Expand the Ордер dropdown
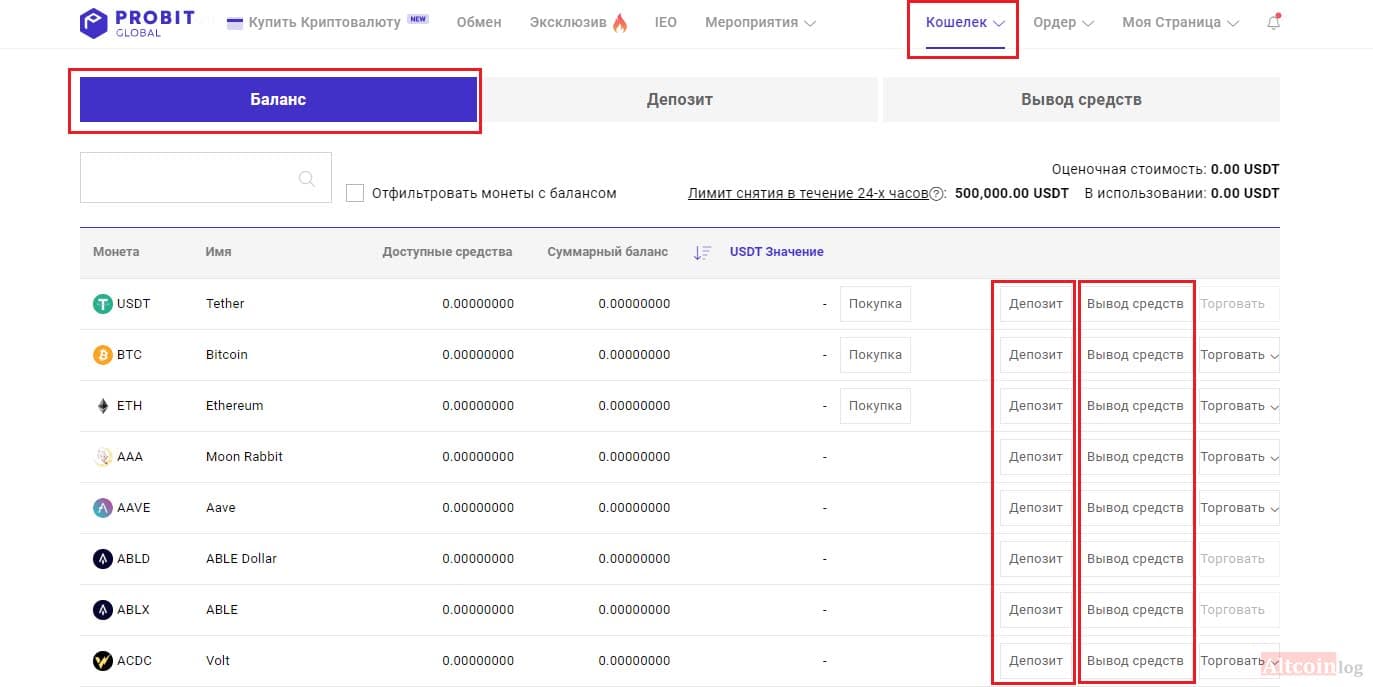Image resolution: width=1373 pixels, height=687 pixels. click(1064, 22)
